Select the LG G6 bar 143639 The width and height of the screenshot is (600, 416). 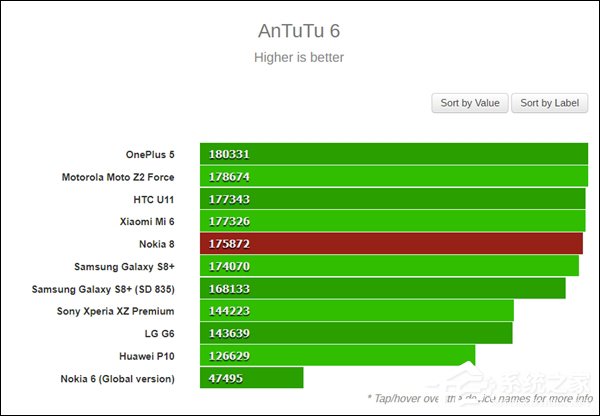click(x=356, y=333)
